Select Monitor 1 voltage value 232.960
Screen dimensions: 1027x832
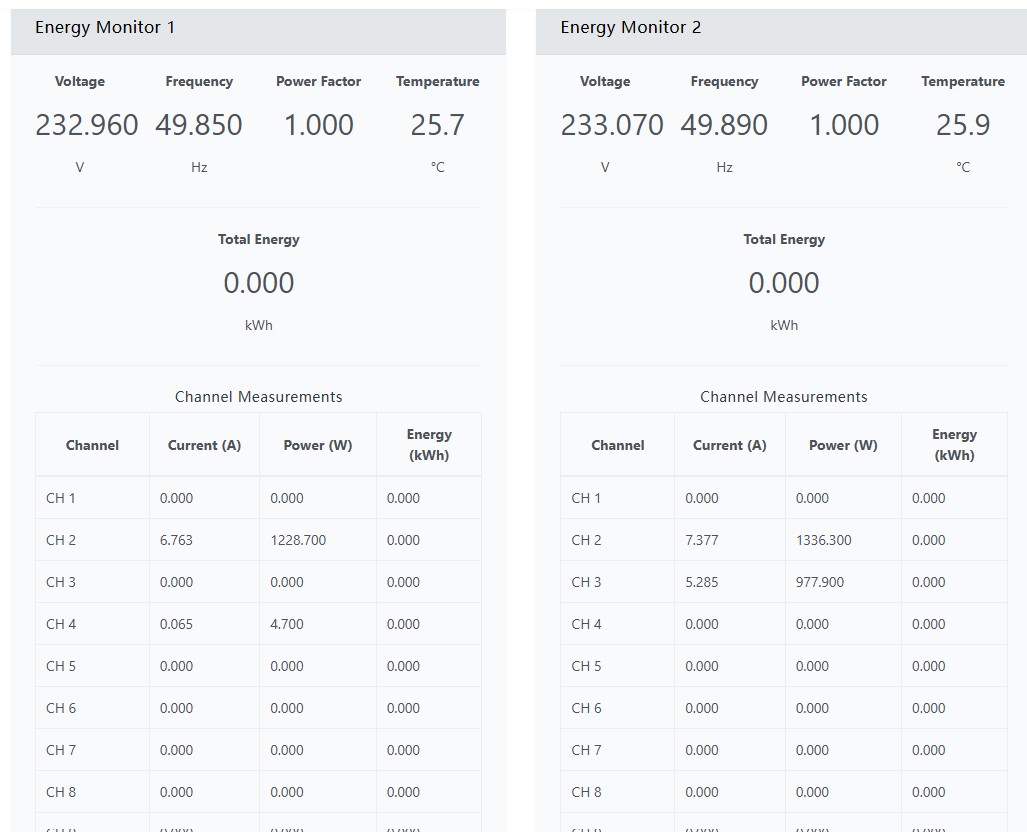[x=86, y=124]
